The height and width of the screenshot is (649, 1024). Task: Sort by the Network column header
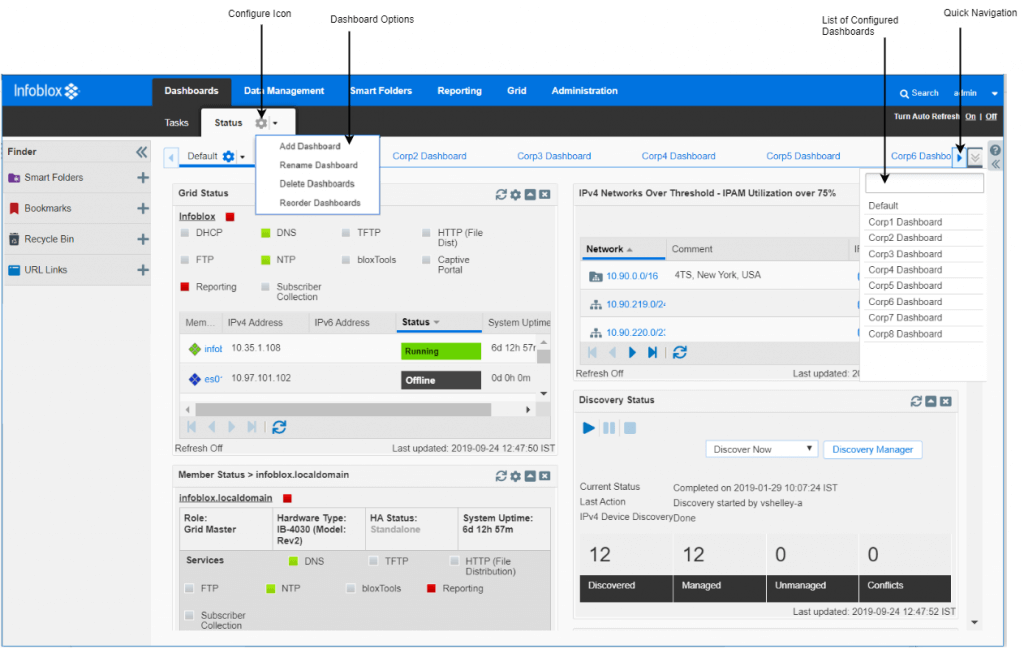tap(623, 249)
